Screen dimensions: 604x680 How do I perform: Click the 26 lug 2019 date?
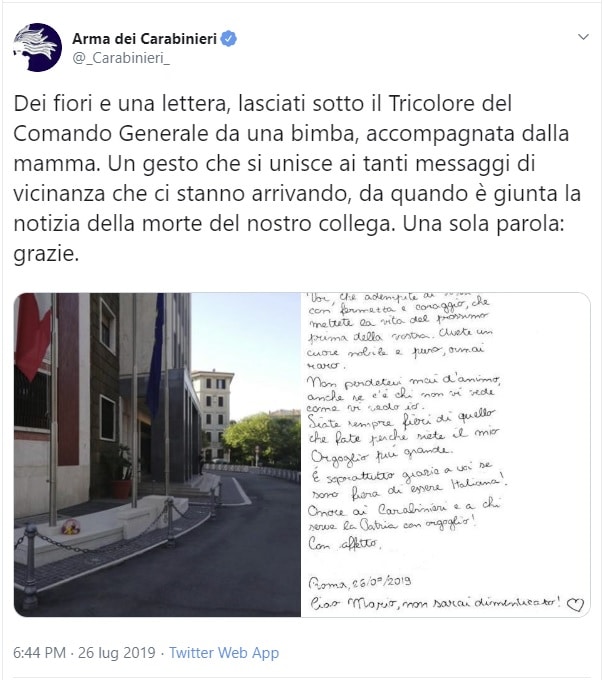pyautogui.click(x=117, y=653)
